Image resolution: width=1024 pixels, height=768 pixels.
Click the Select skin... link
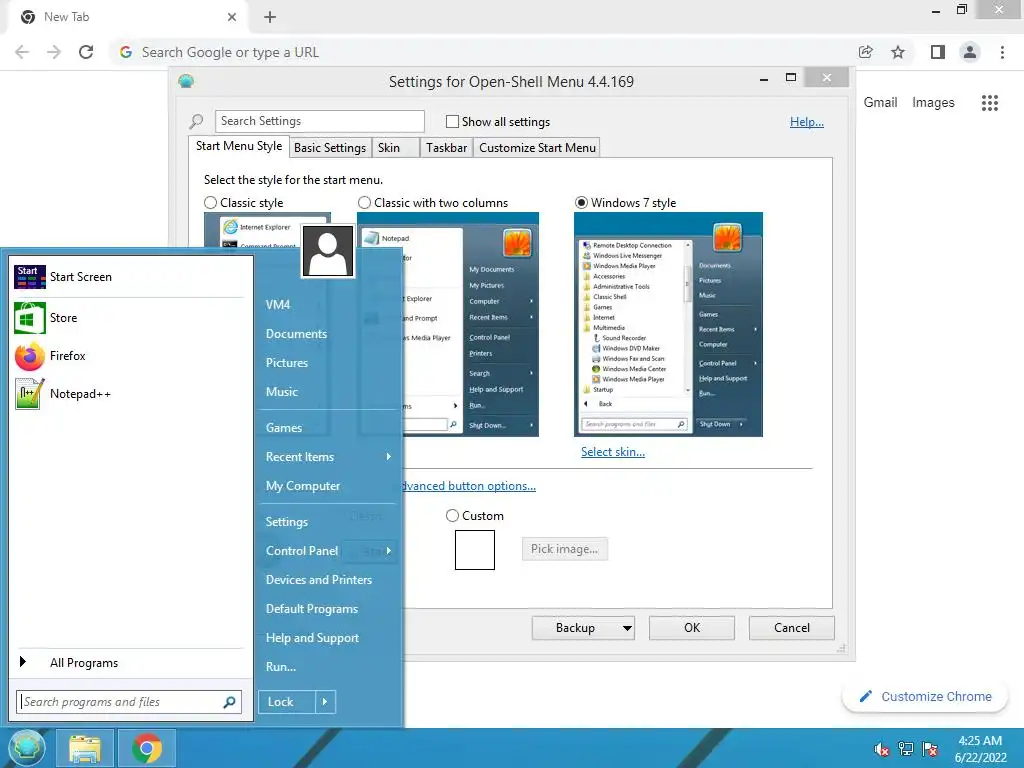click(x=613, y=452)
